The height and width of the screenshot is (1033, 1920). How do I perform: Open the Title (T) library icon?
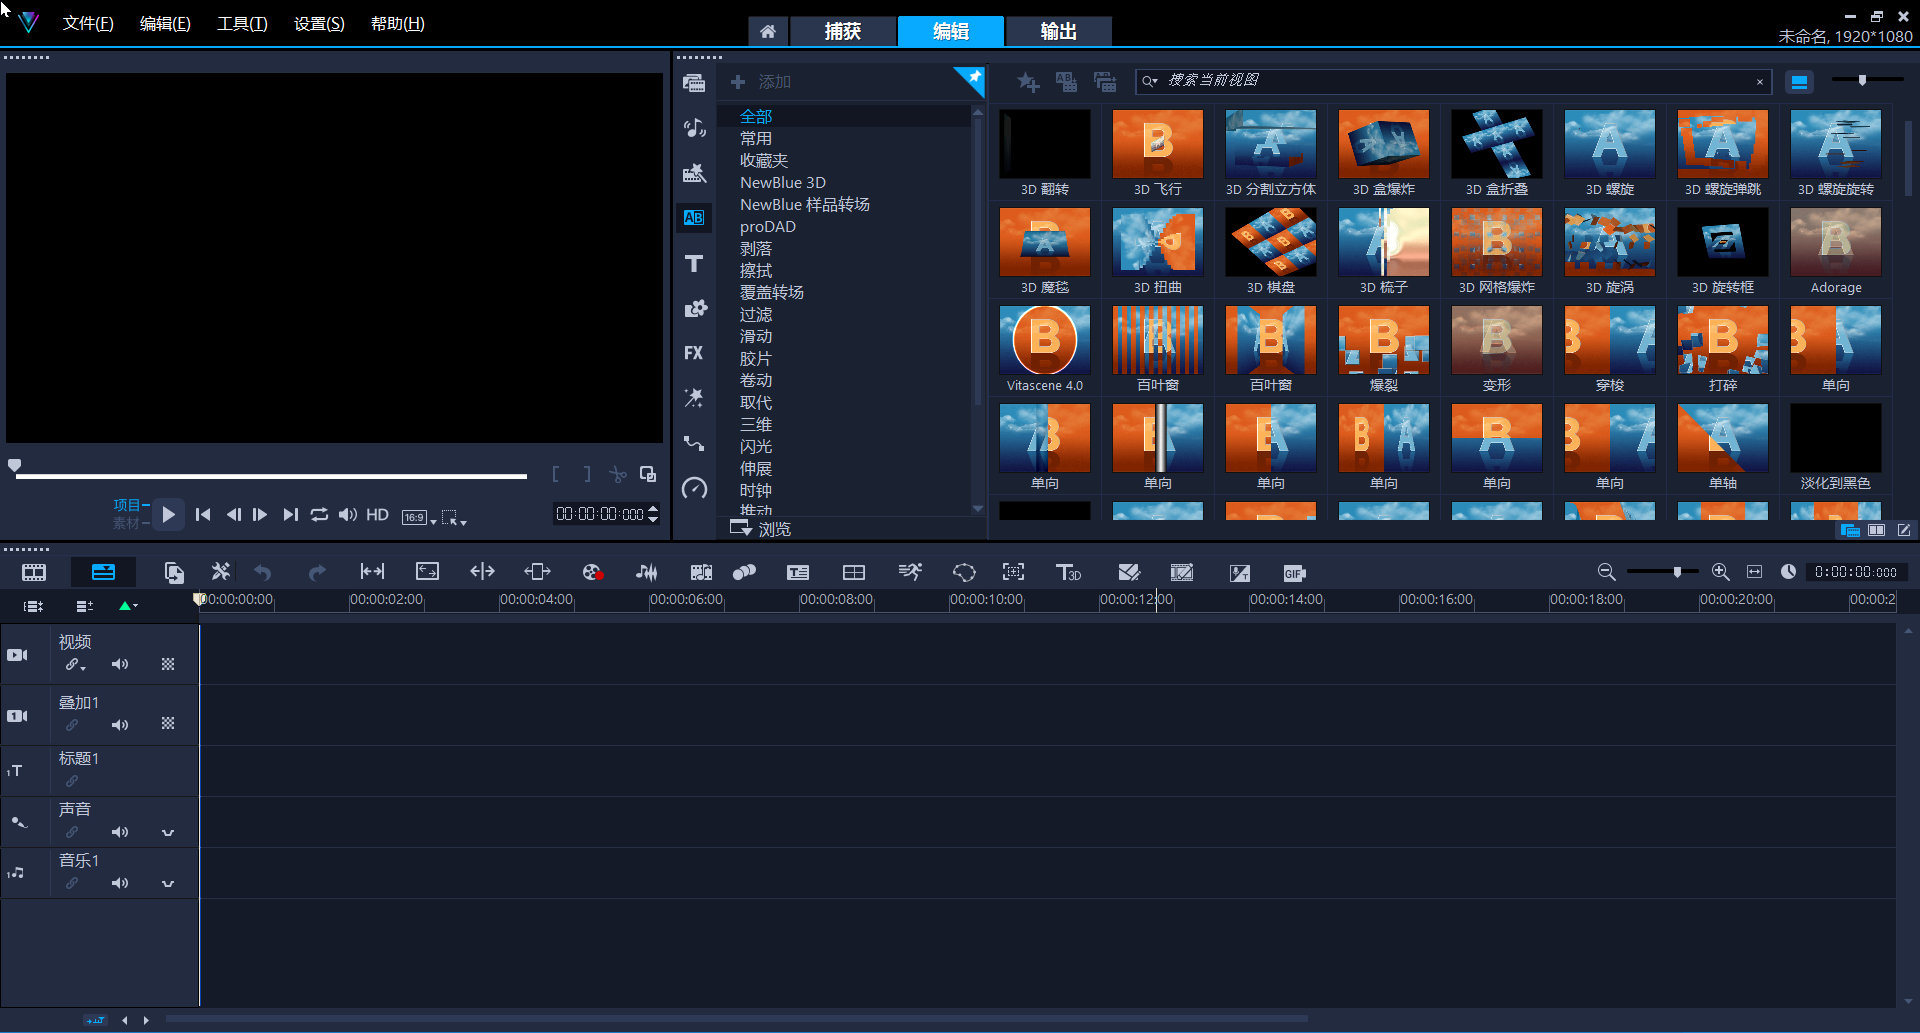[694, 263]
